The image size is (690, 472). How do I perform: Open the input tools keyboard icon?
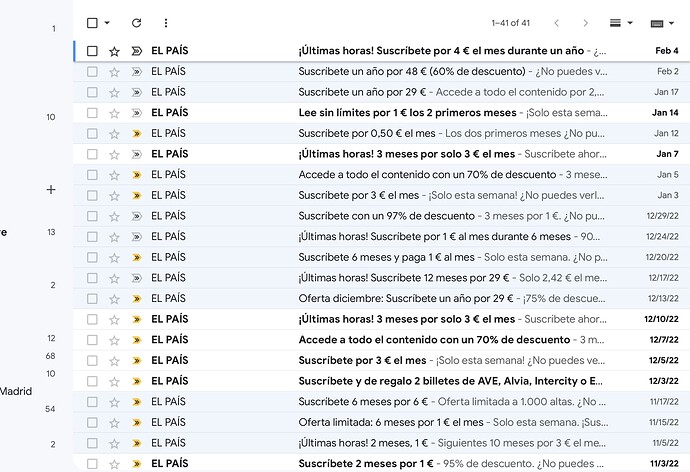click(657, 23)
